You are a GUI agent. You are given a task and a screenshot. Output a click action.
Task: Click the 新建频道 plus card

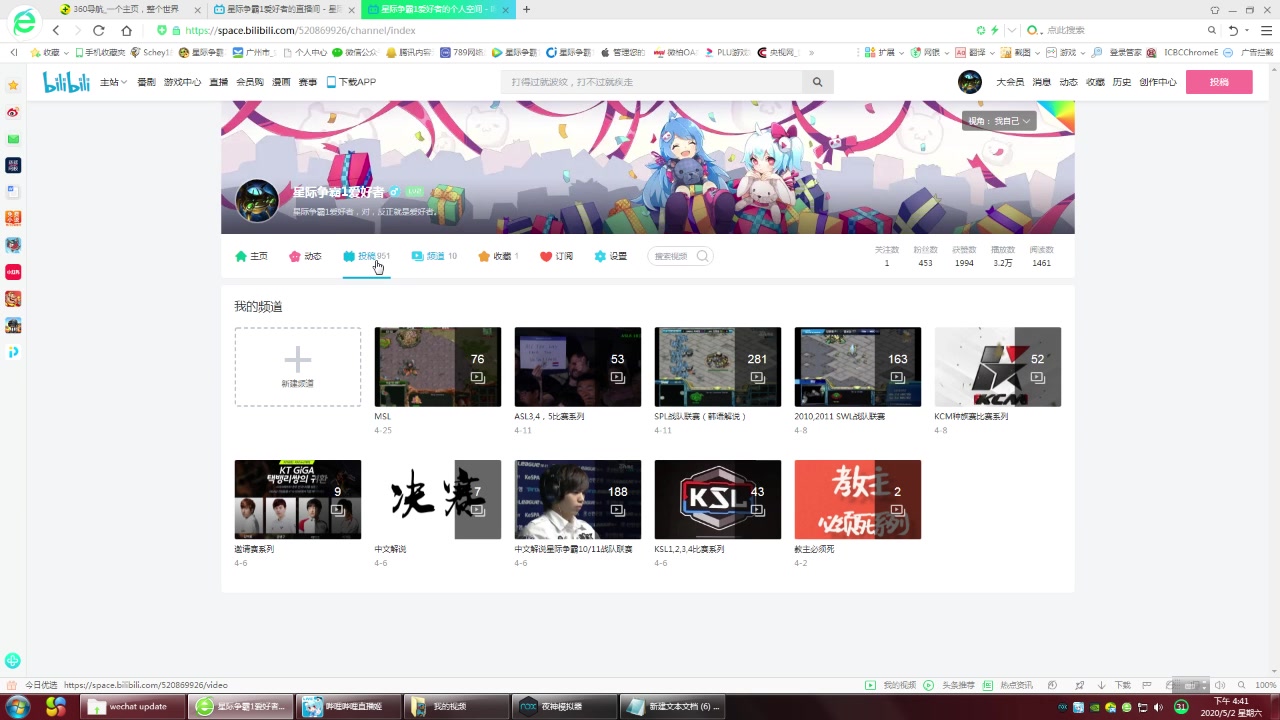[298, 367]
